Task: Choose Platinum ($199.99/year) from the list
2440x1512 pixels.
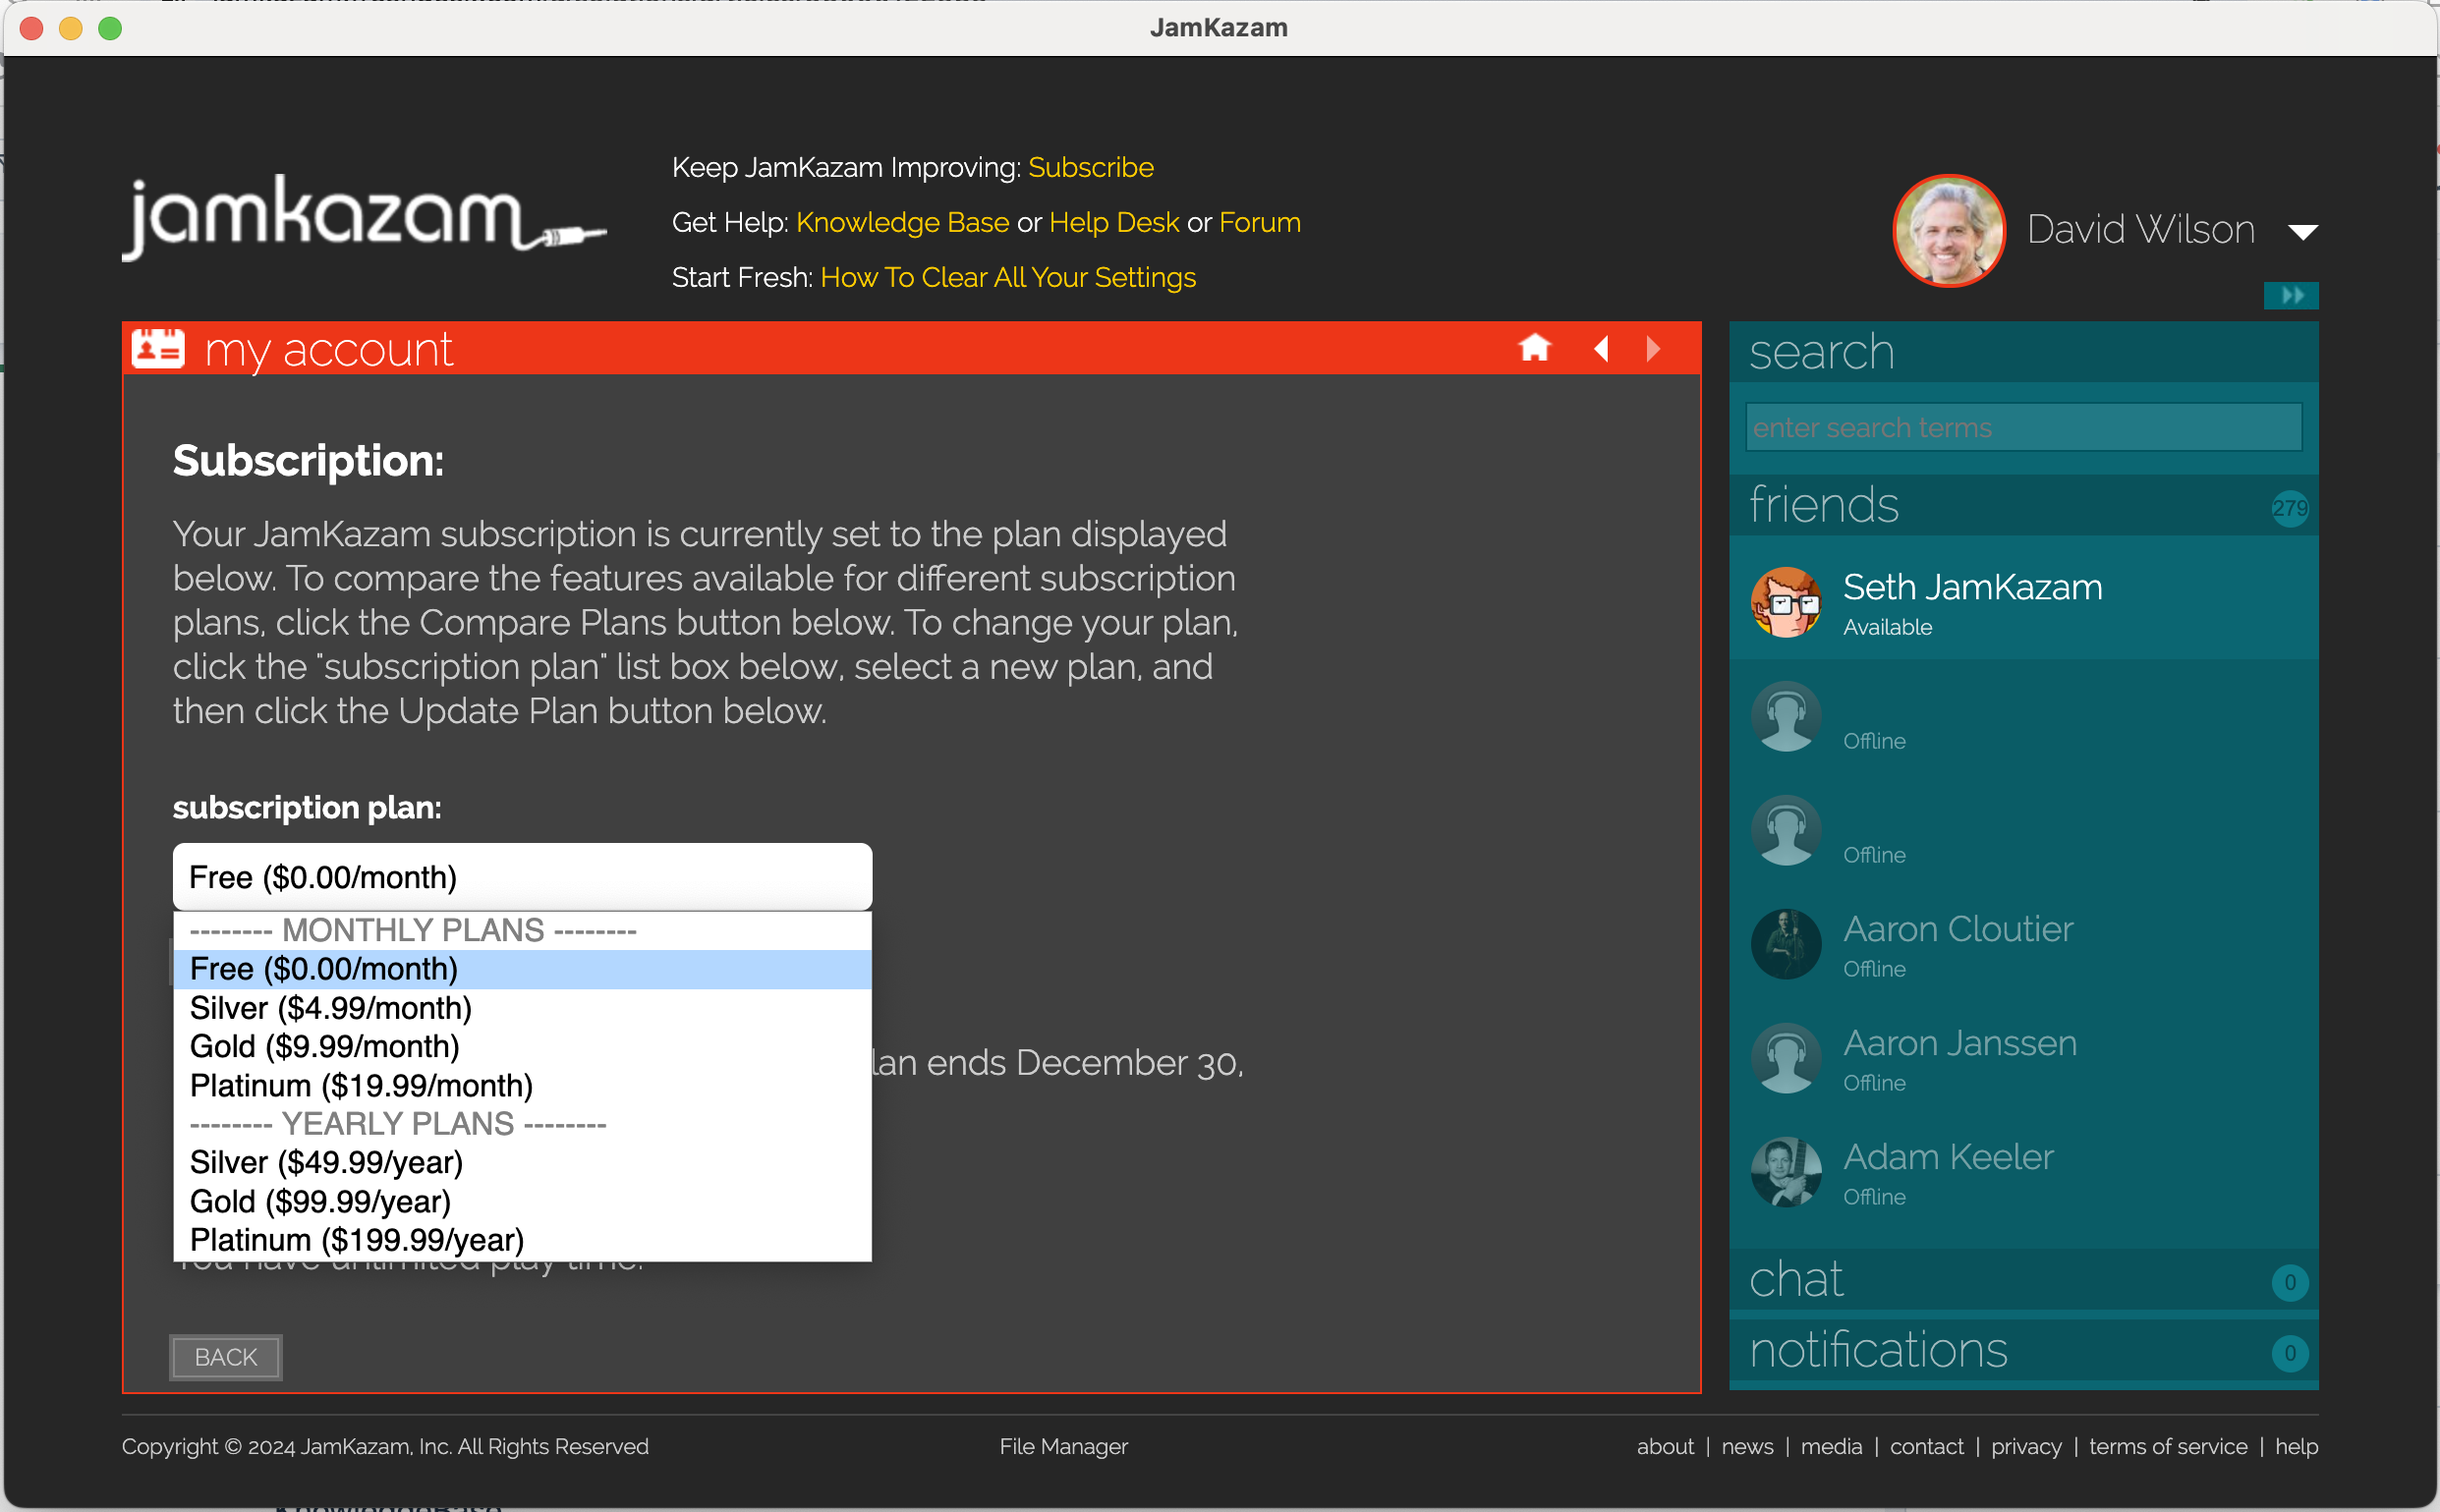Action: click(x=356, y=1240)
